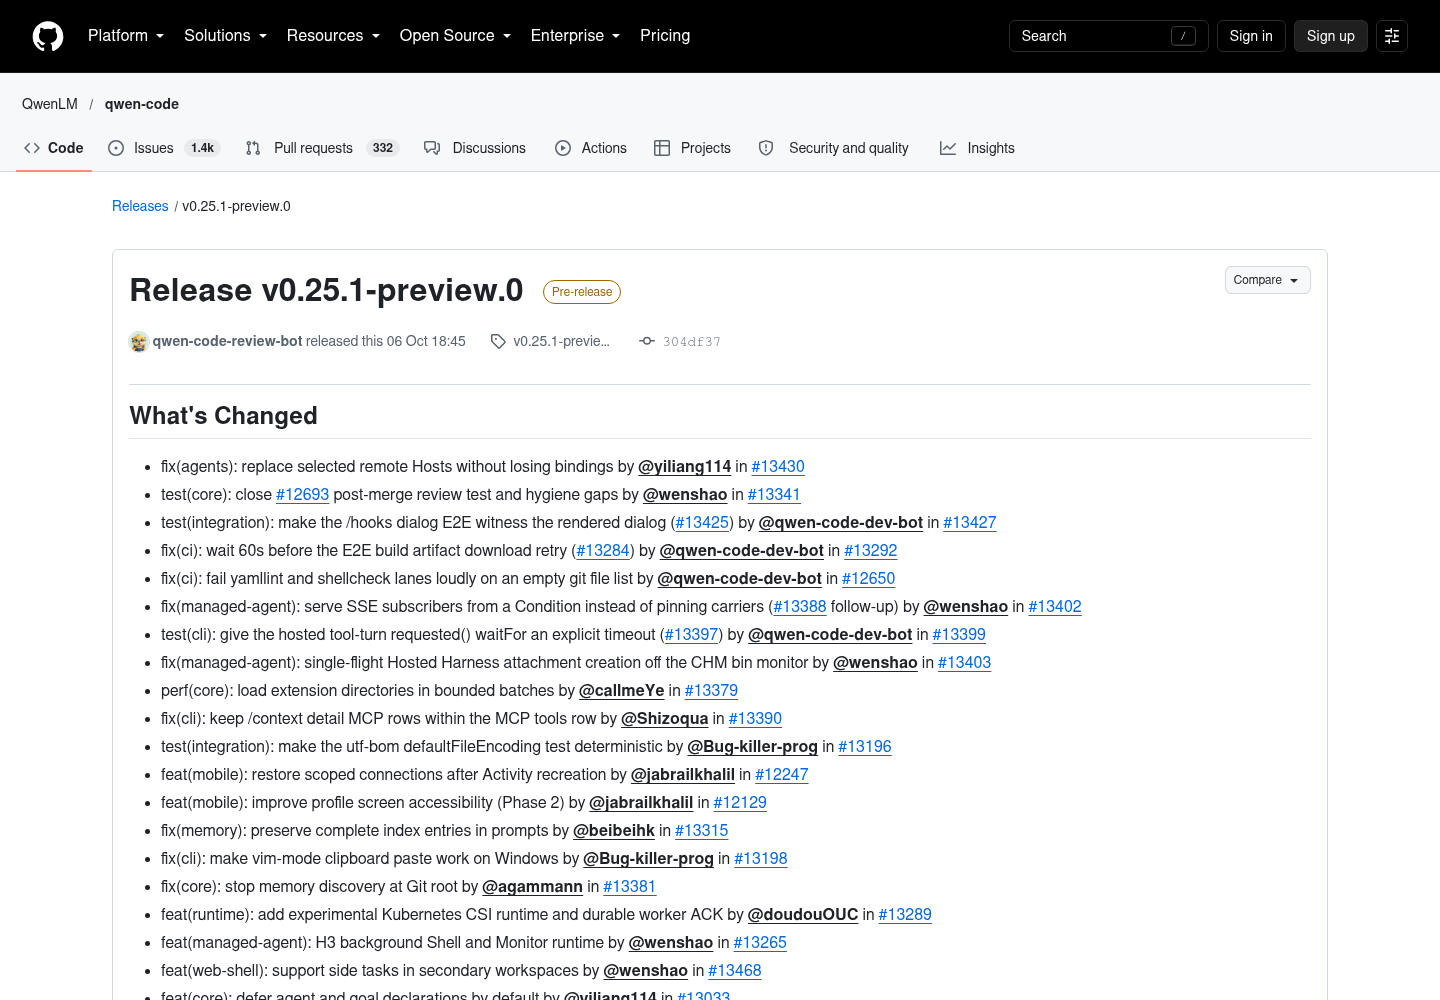Image resolution: width=1440 pixels, height=1000 pixels.
Task: Expand the Resources menu
Action: pos(333,36)
